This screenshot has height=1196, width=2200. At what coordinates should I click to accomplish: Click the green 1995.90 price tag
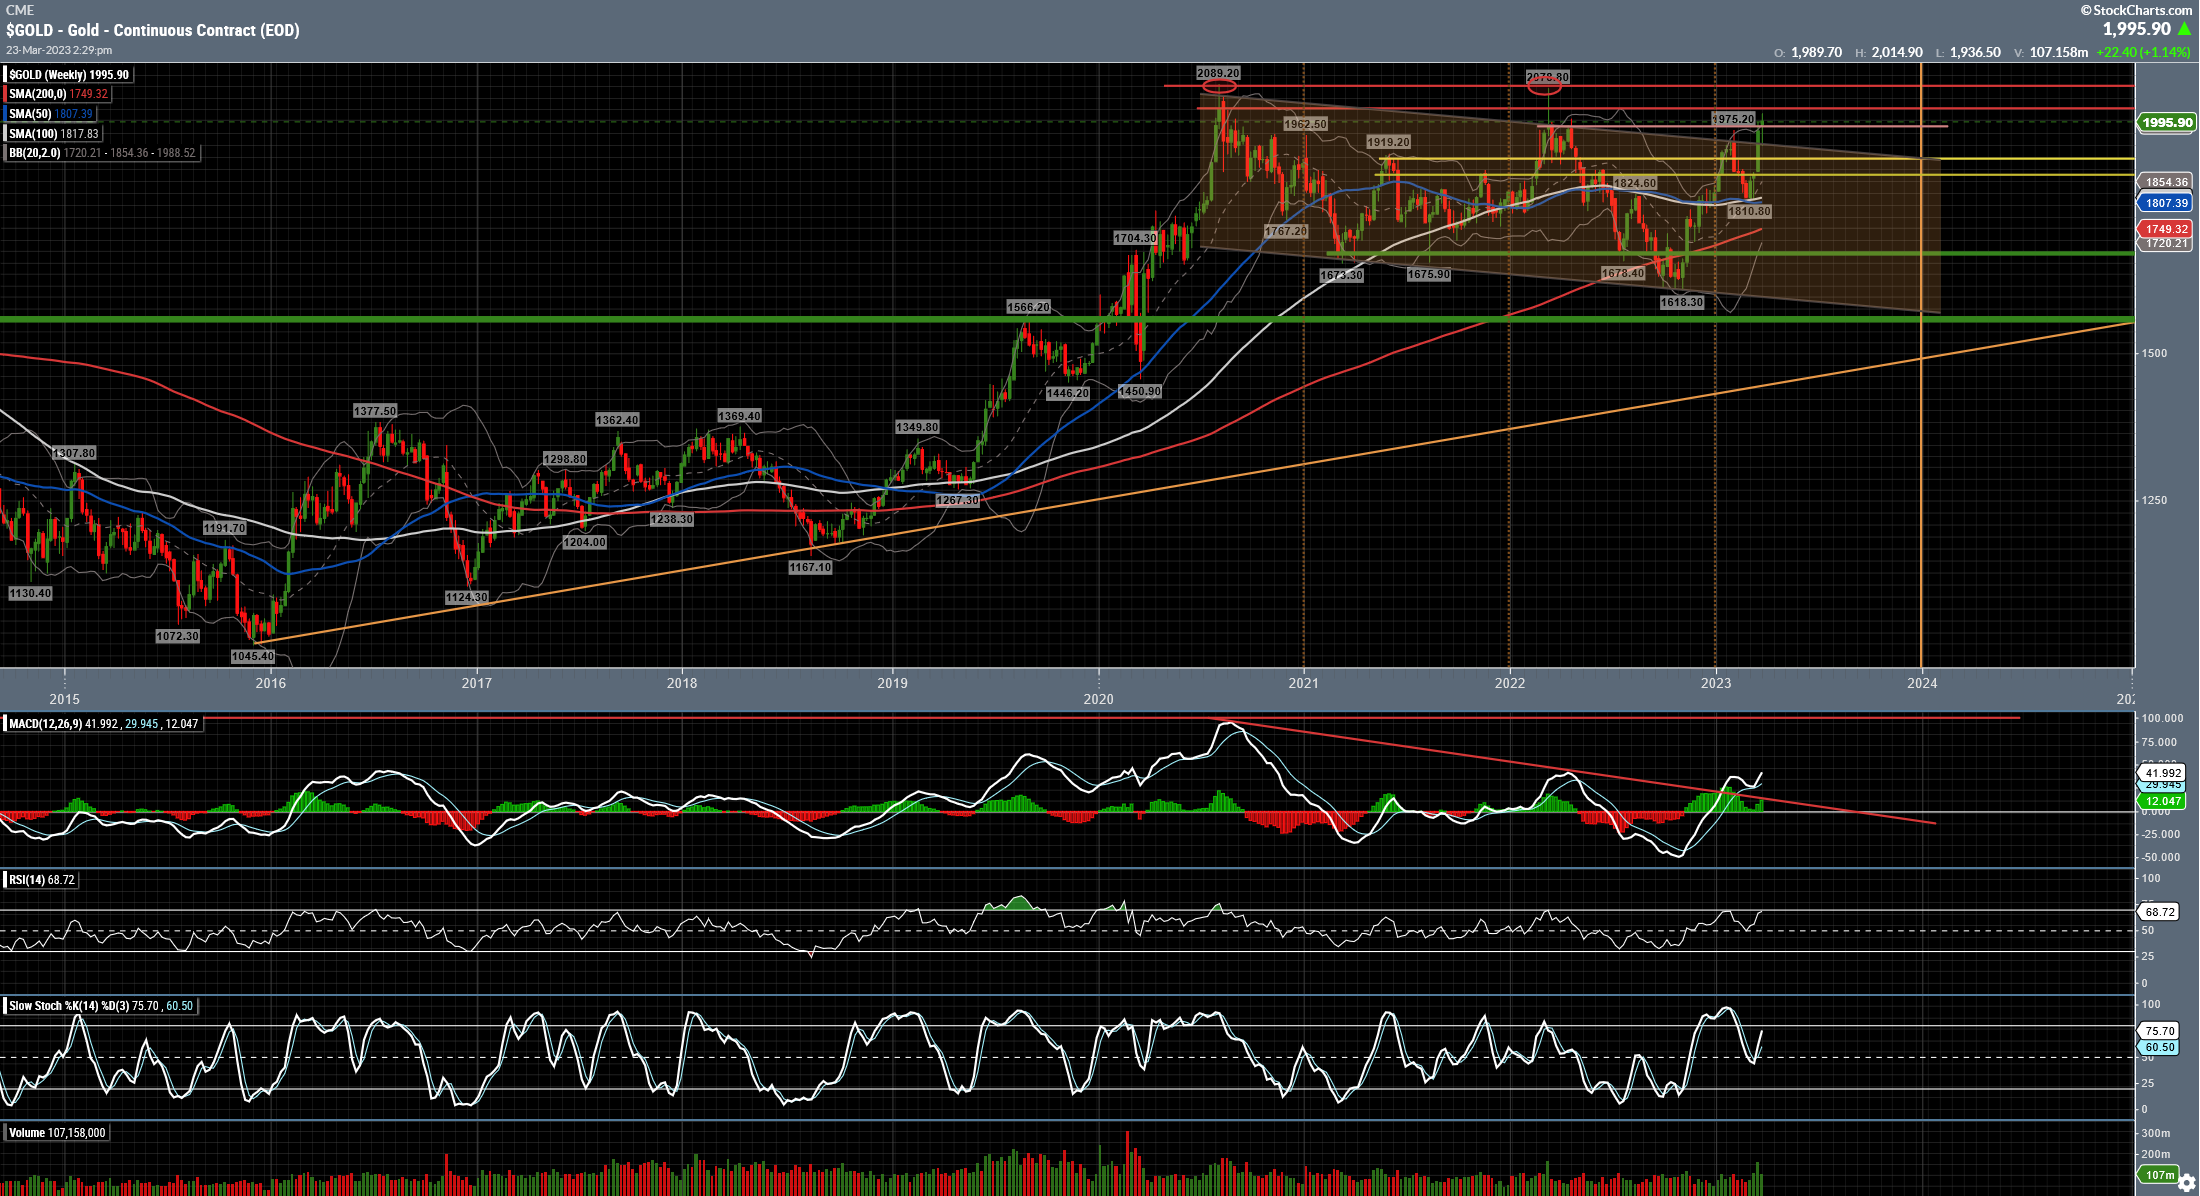[x=2166, y=122]
